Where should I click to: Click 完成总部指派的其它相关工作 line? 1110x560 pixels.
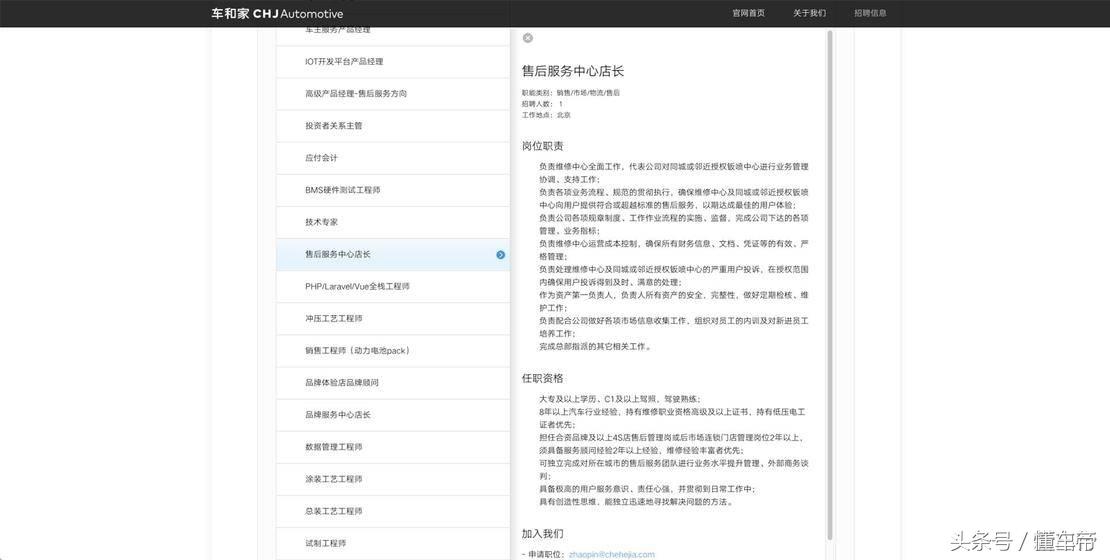tap(595, 347)
